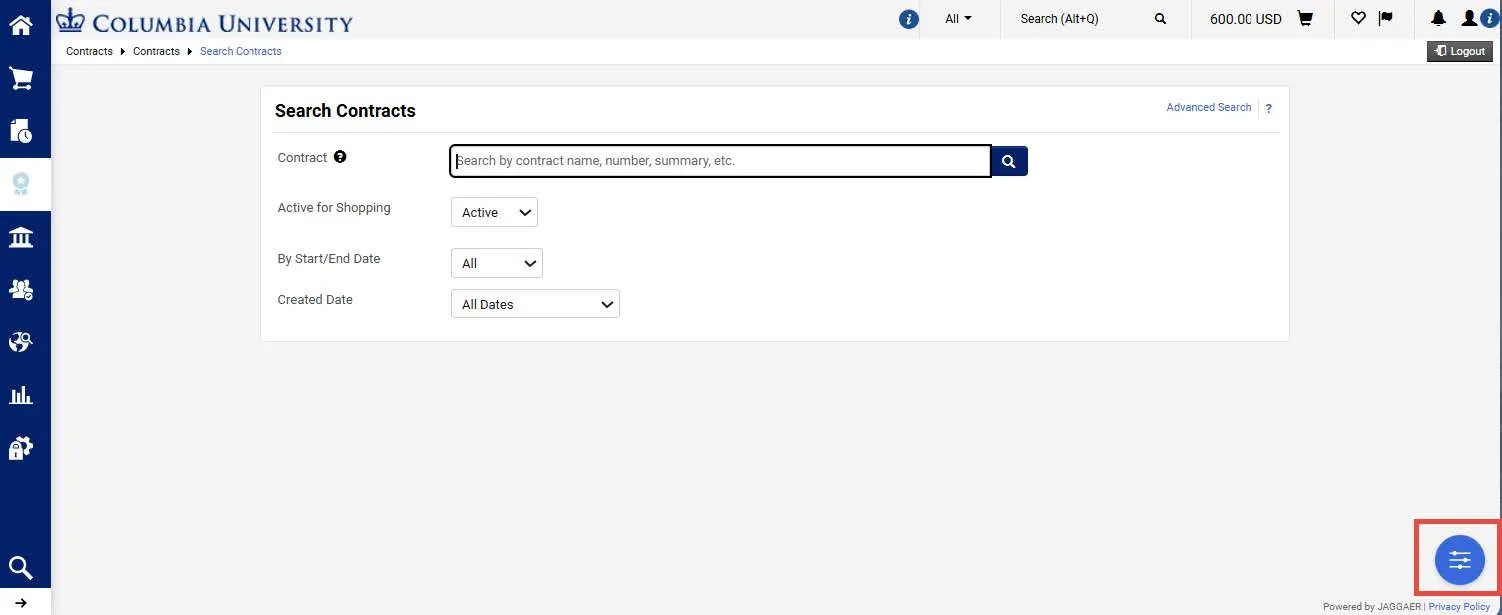Open action items flag icon

click(1386, 19)
